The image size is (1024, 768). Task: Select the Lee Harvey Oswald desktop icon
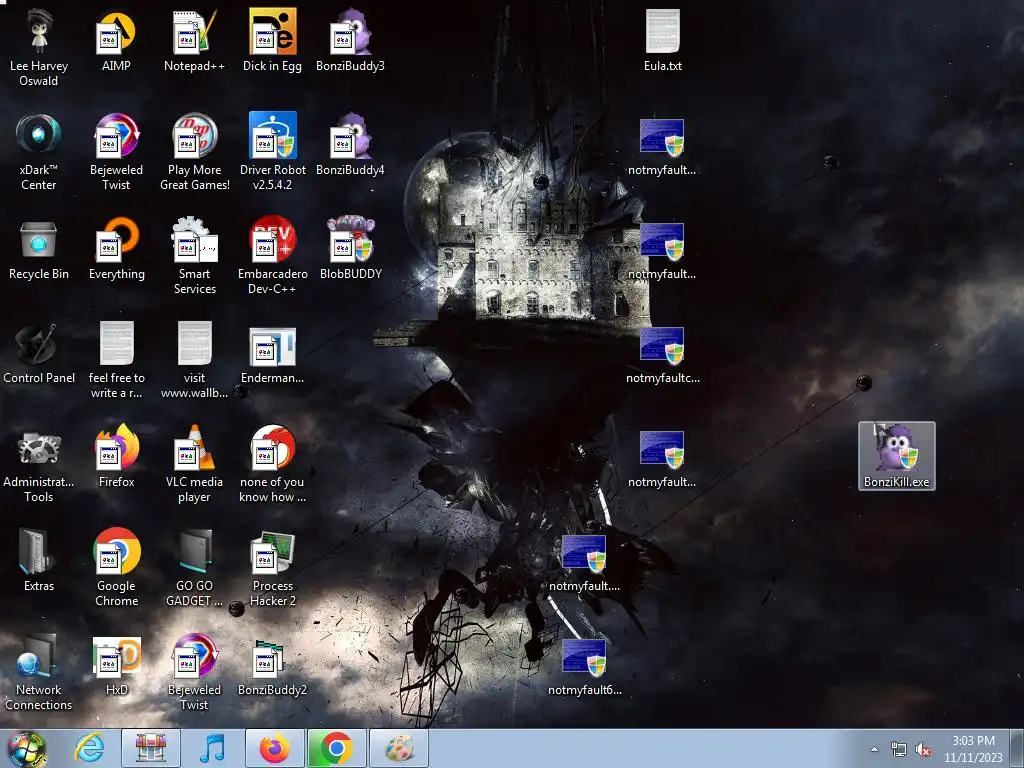(39, 49)
